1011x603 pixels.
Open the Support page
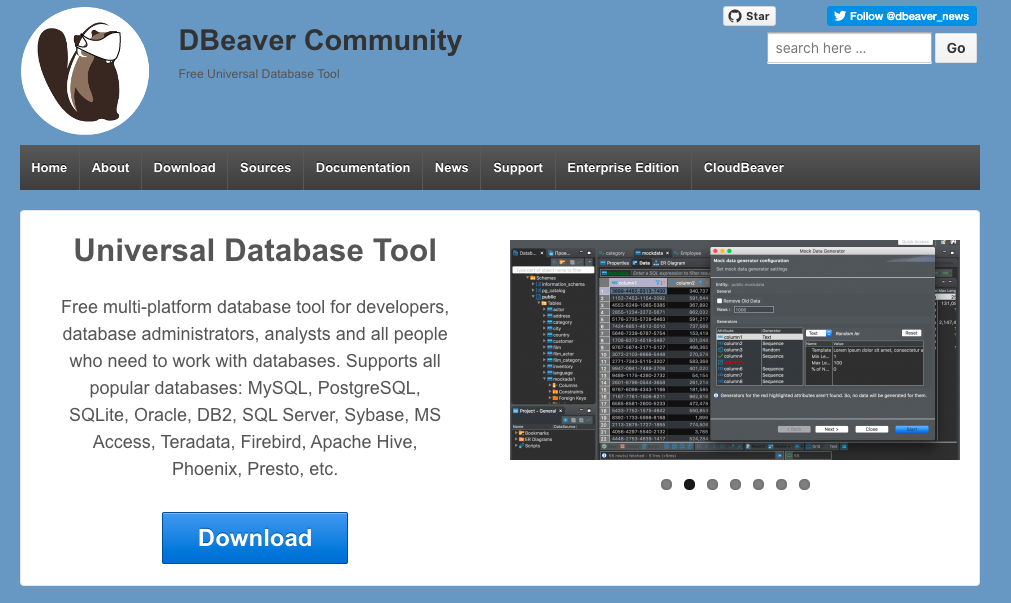point(518,168)
